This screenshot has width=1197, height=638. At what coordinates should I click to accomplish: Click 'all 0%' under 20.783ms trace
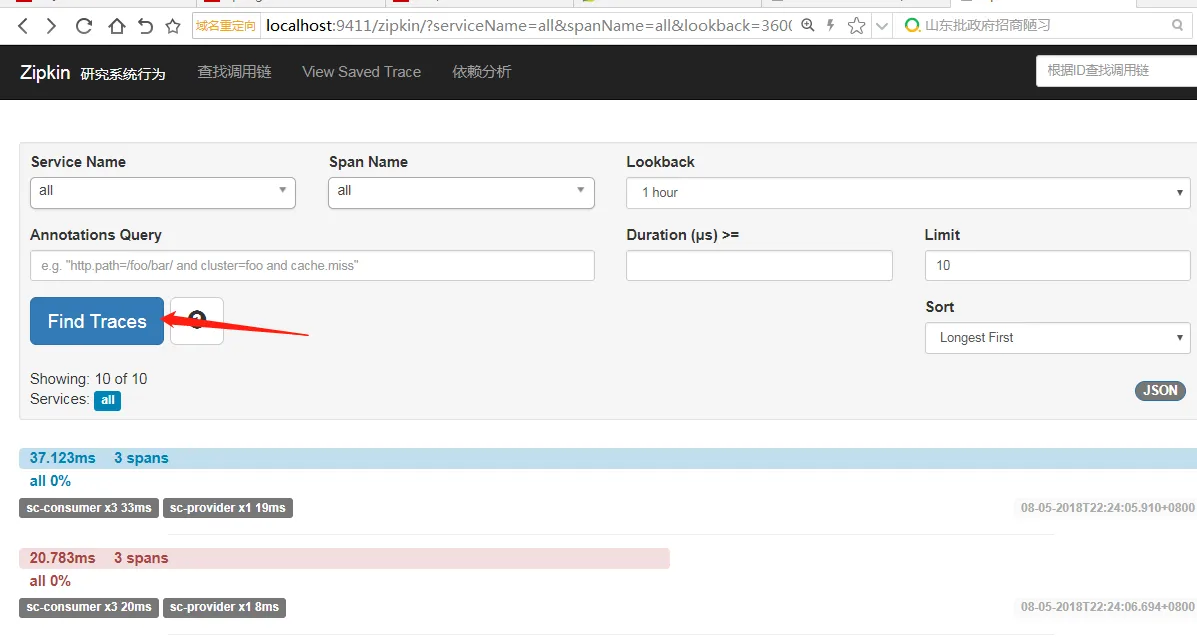click(50, 581)
